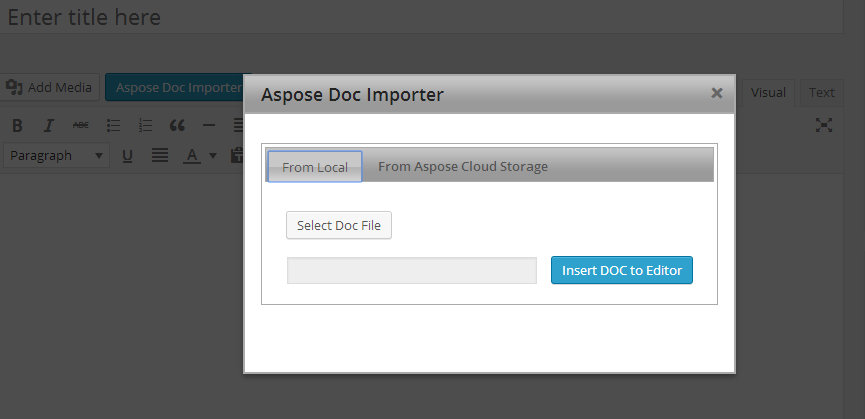Toggle underline formatting
Screen dimensions: 865x419
[127, 156]
